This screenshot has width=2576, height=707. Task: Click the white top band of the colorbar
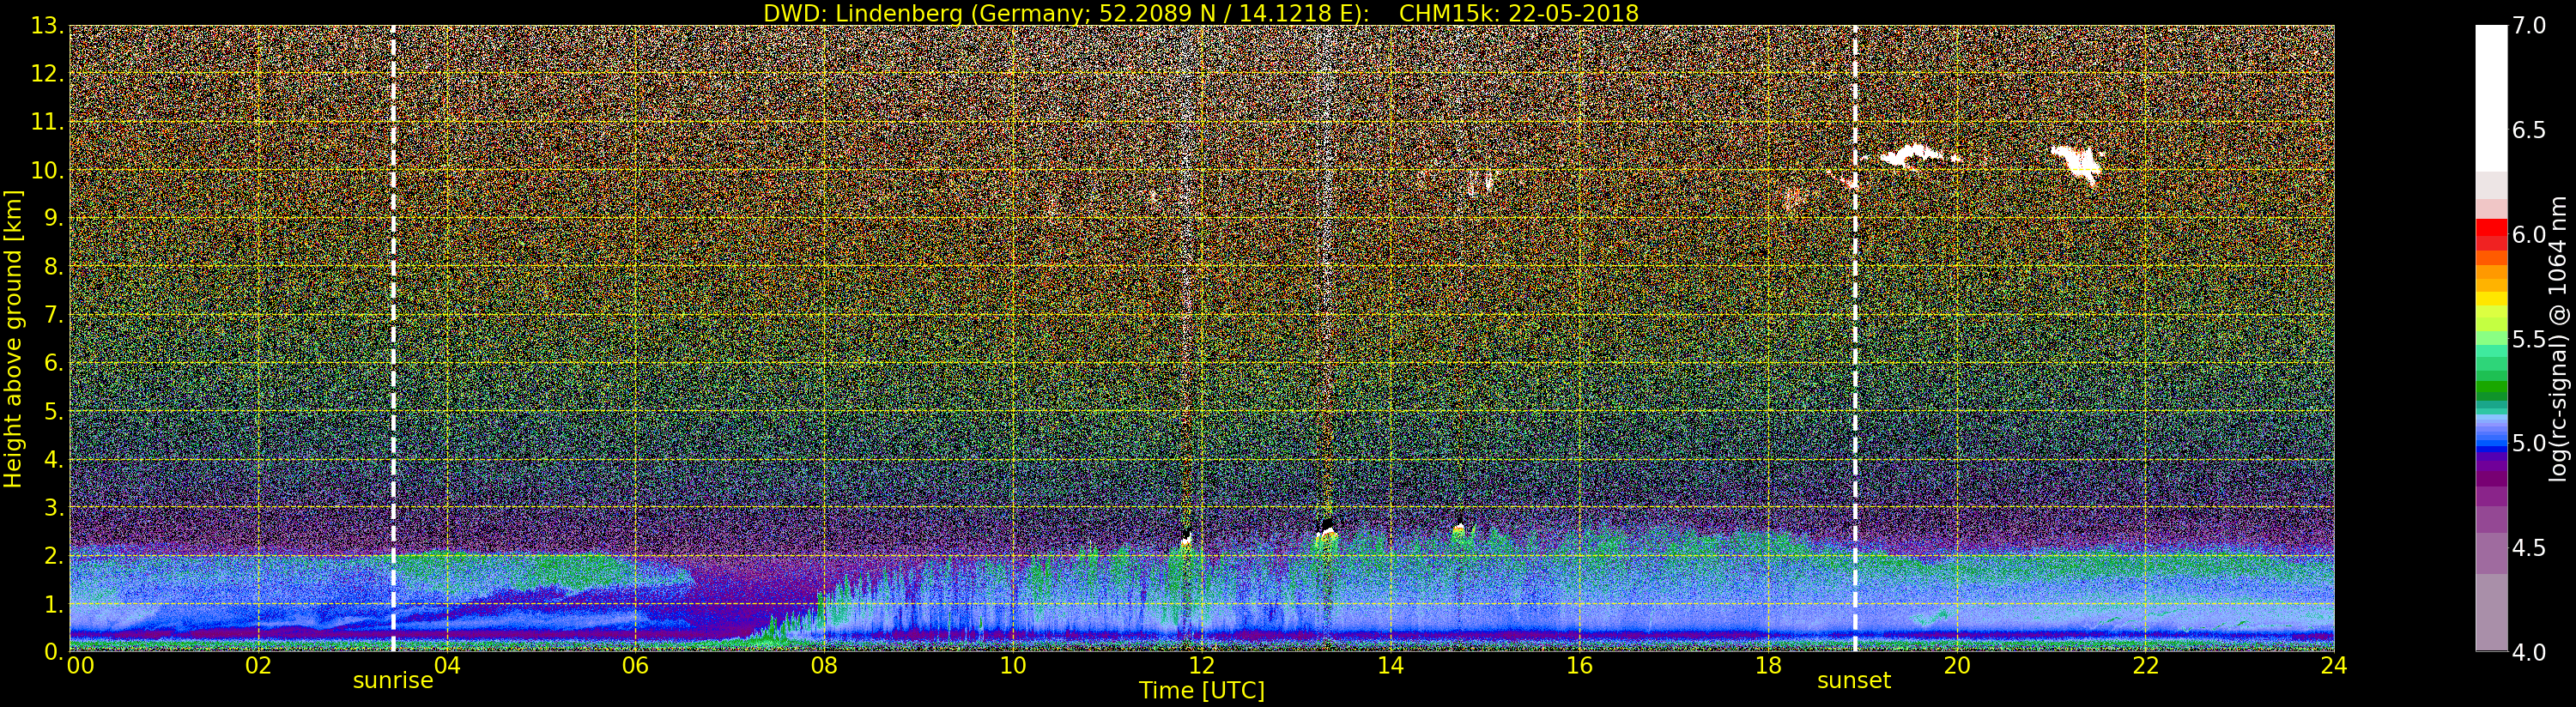[2491, 98]
